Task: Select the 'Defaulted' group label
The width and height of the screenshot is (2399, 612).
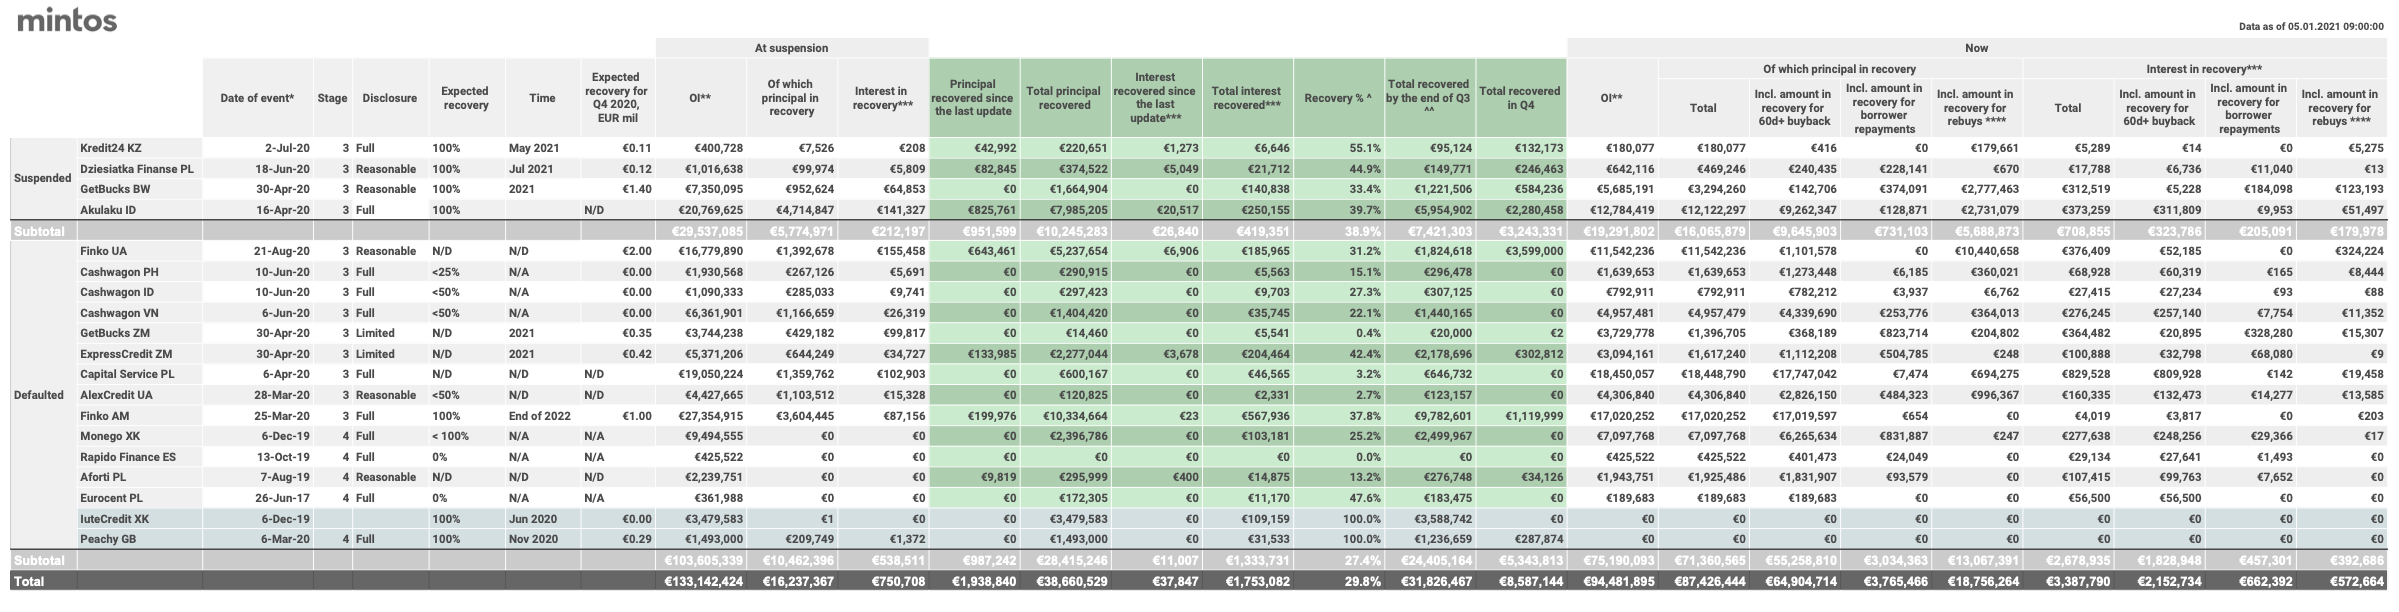Action: 39,395
